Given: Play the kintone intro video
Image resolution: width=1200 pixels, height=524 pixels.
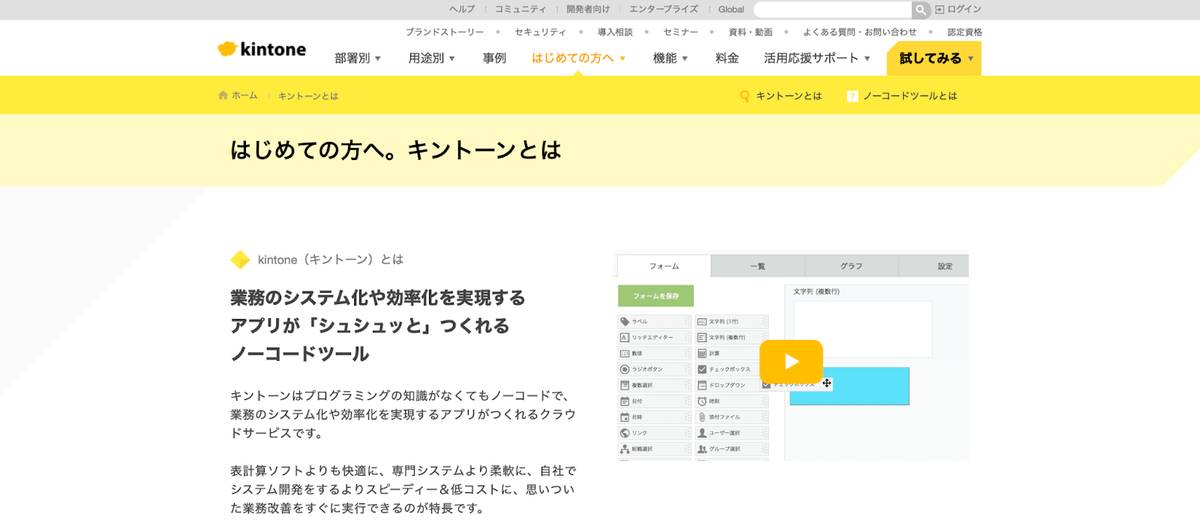Looking at the screenshot, I should (x=791, y=361).
